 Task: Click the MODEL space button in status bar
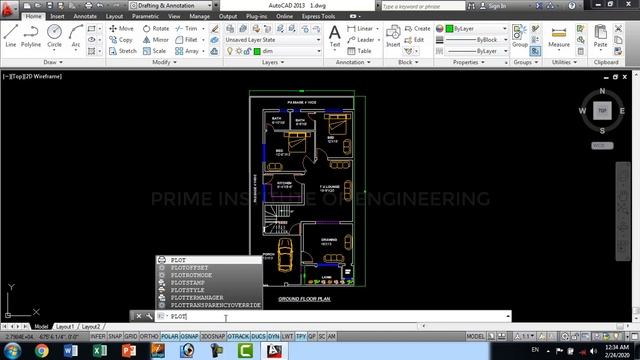pyautogui.click(x=475, y=336)
